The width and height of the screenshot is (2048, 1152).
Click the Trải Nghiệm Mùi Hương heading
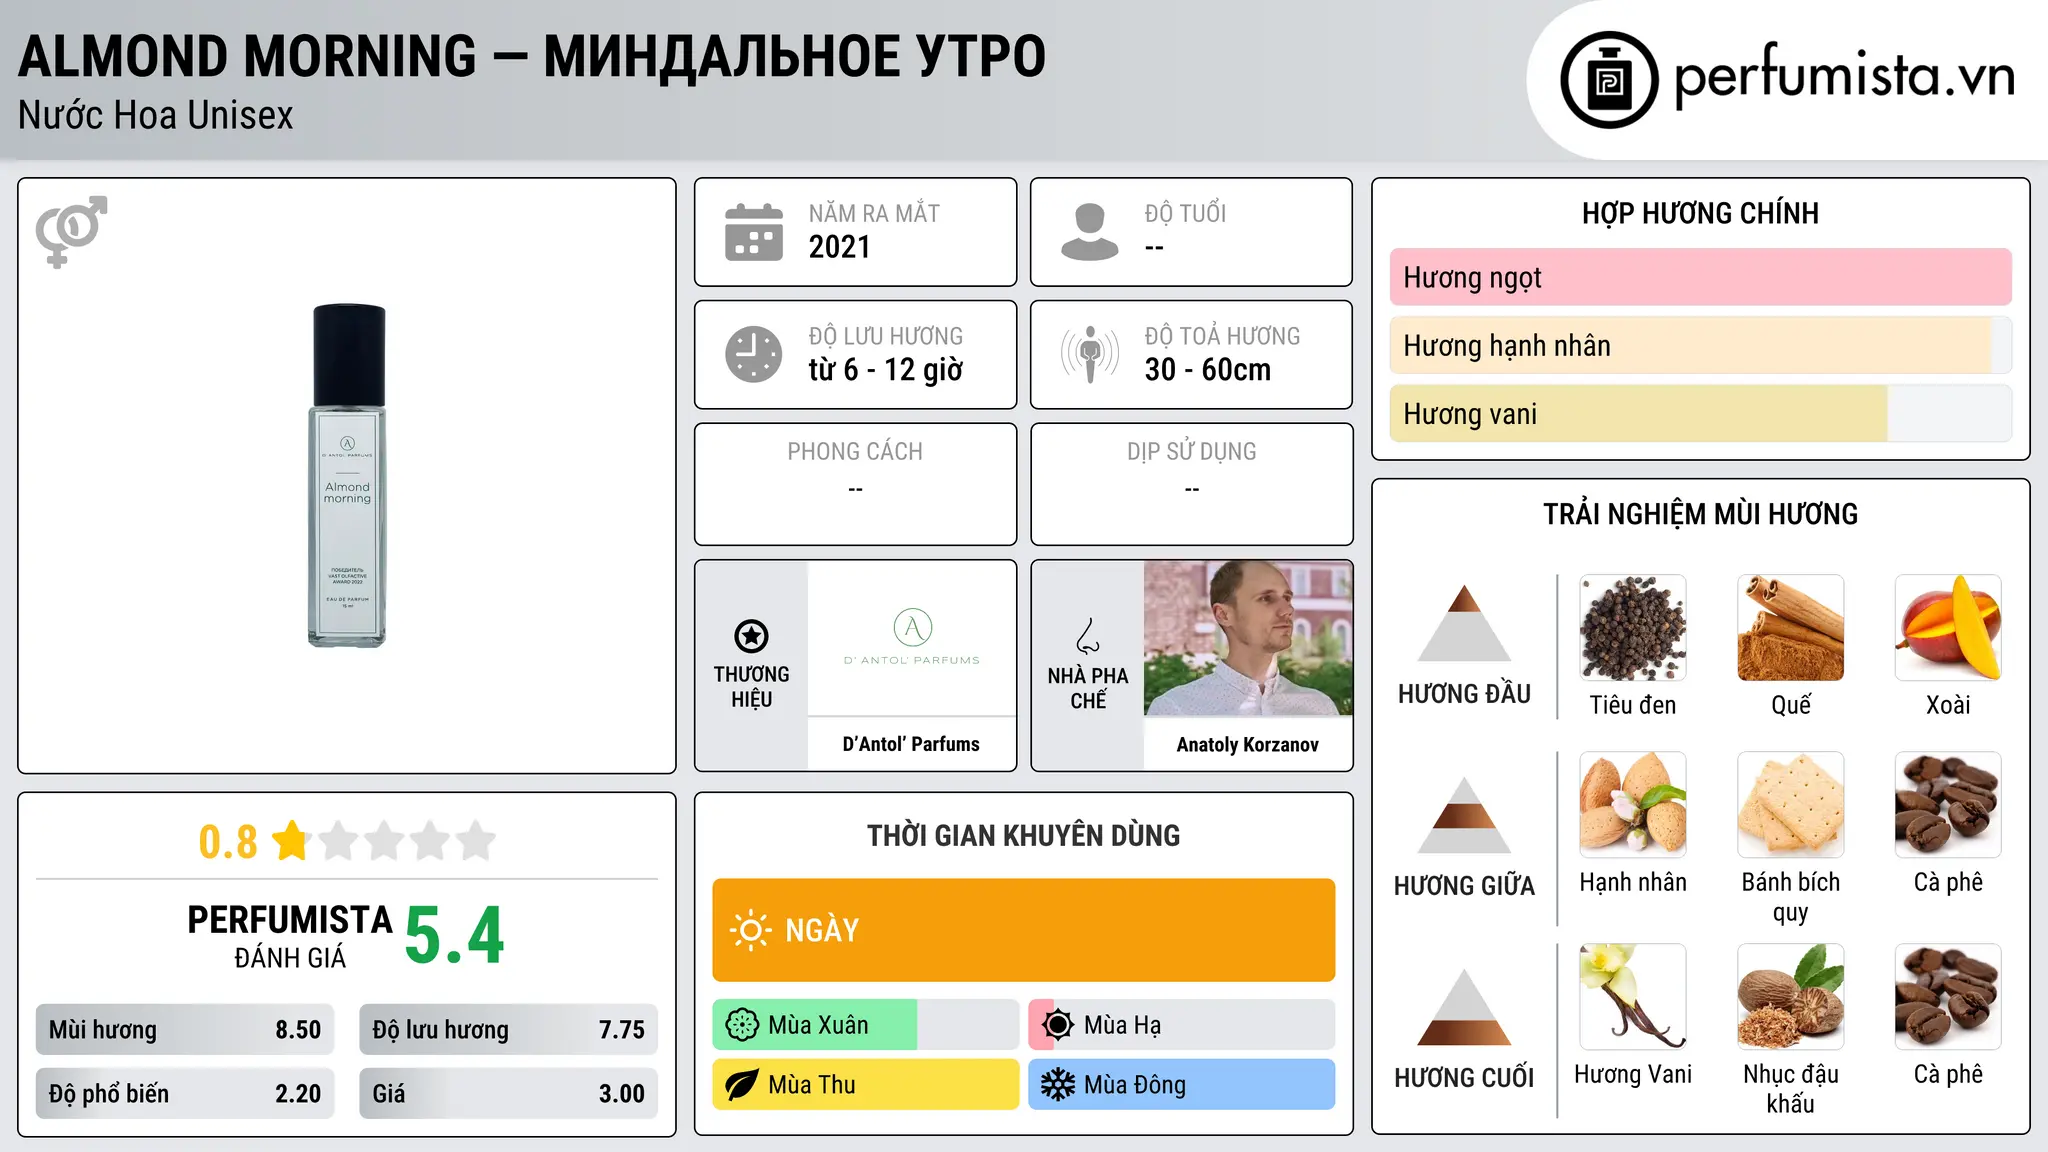(1700, 514)
